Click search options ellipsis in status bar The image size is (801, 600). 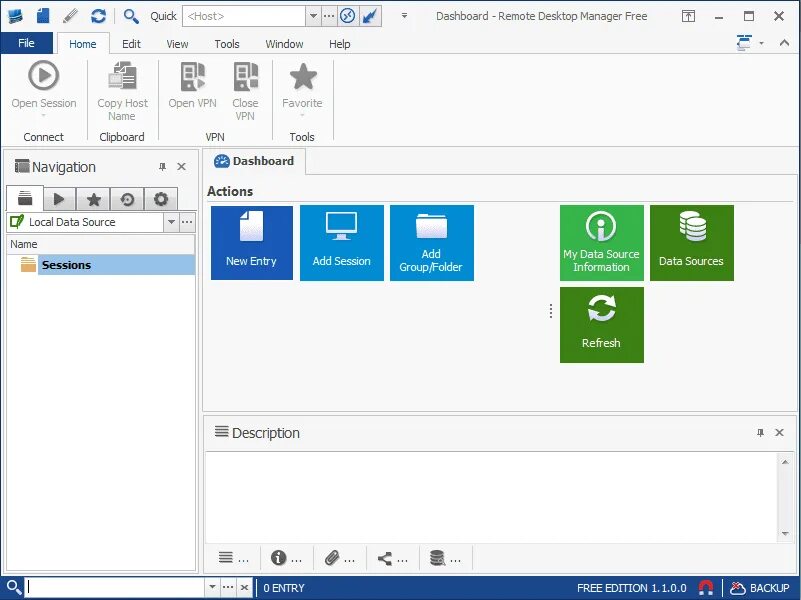coord(228,587)
